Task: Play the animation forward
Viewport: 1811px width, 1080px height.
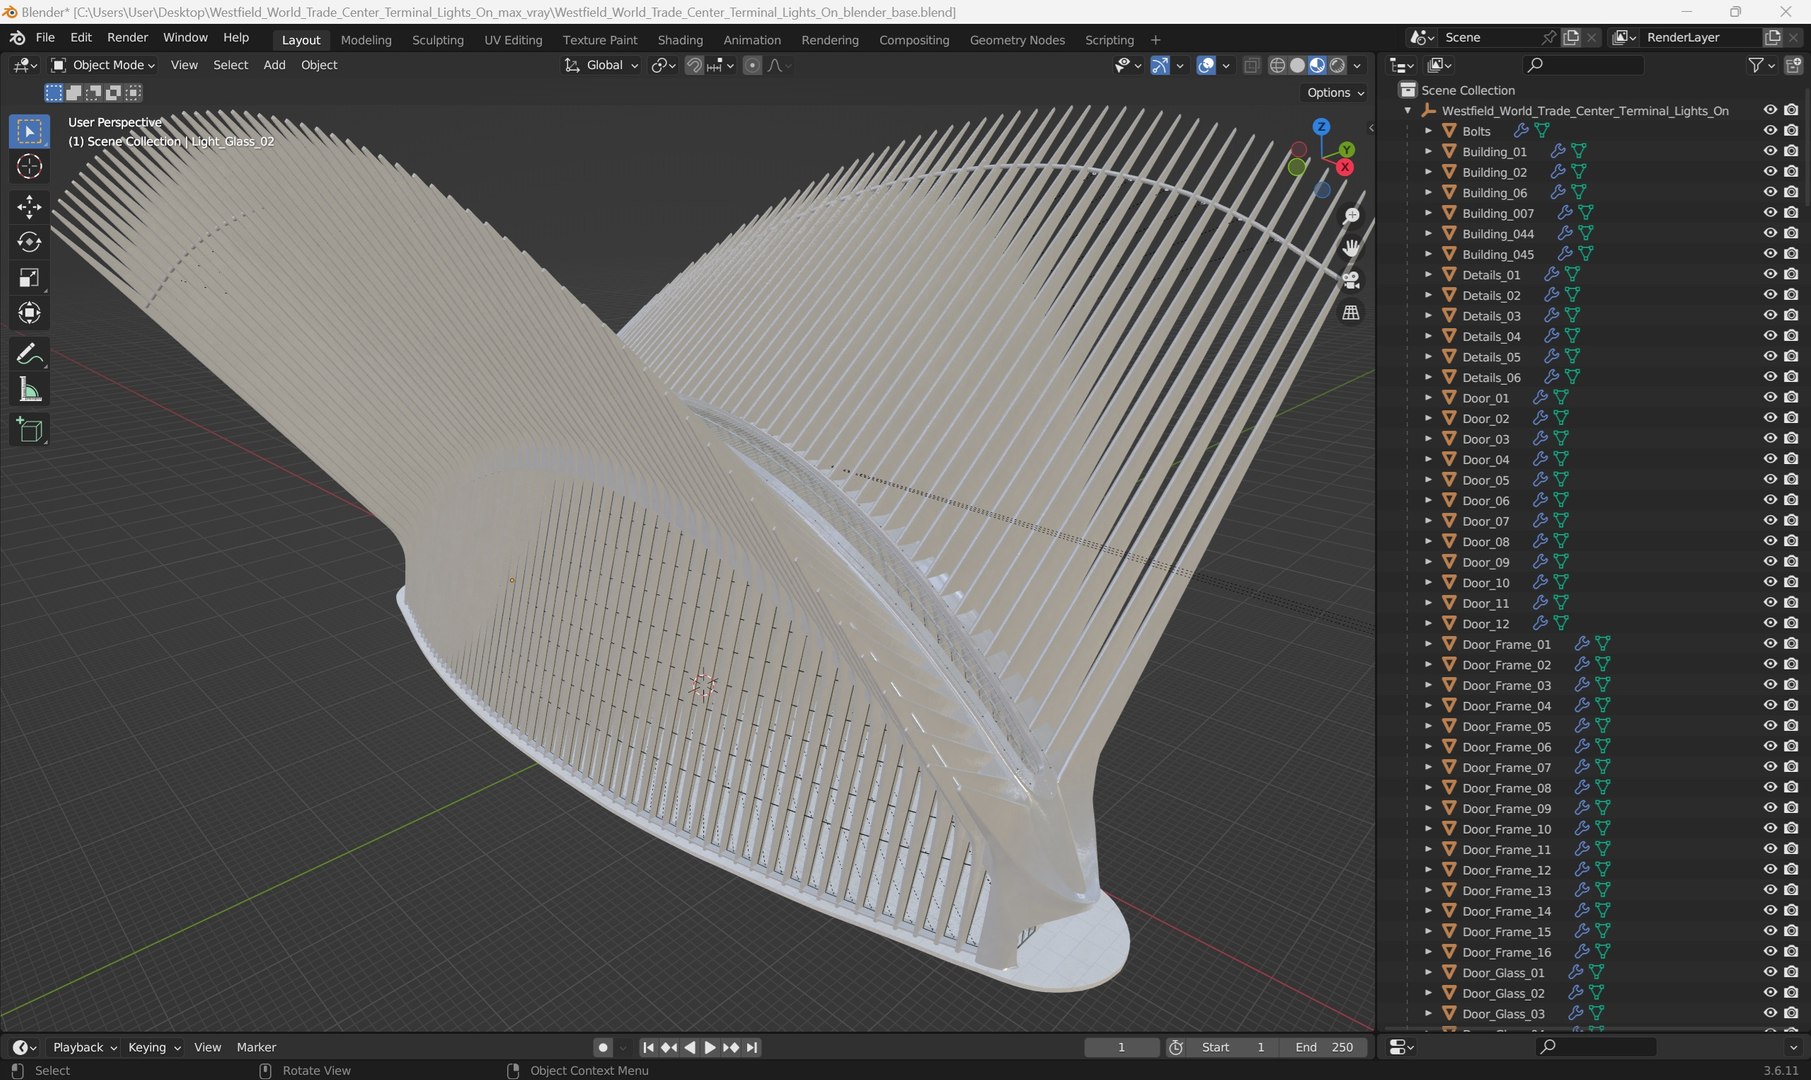Action: (x=710, y=1047)
